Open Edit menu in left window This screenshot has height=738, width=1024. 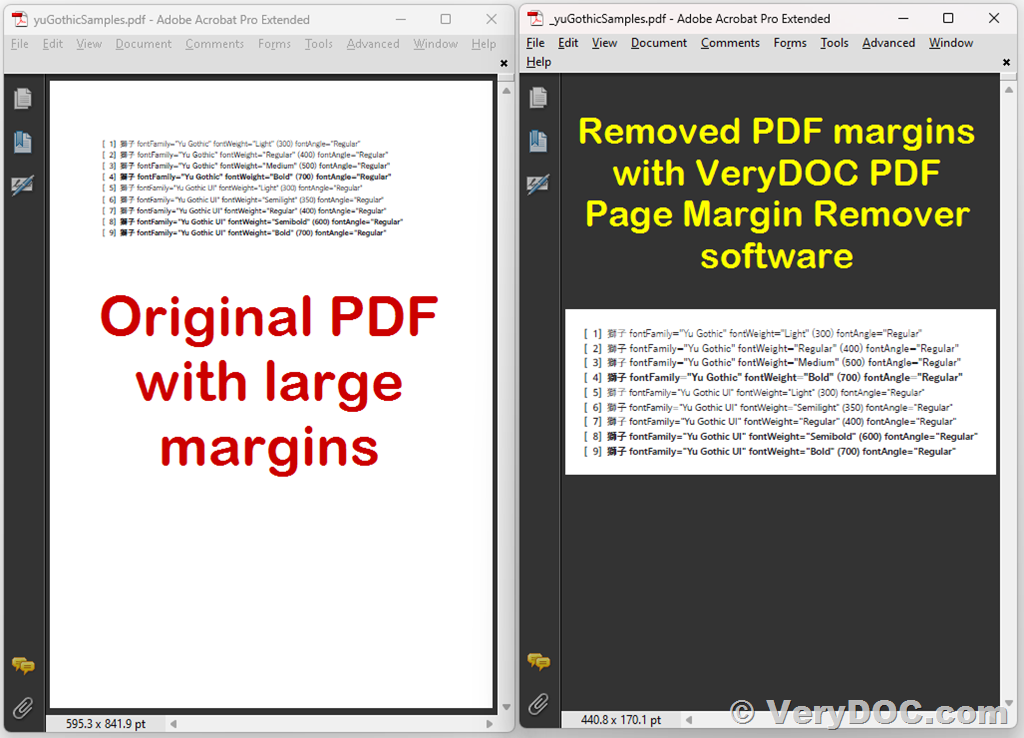[x=53, y=44]
